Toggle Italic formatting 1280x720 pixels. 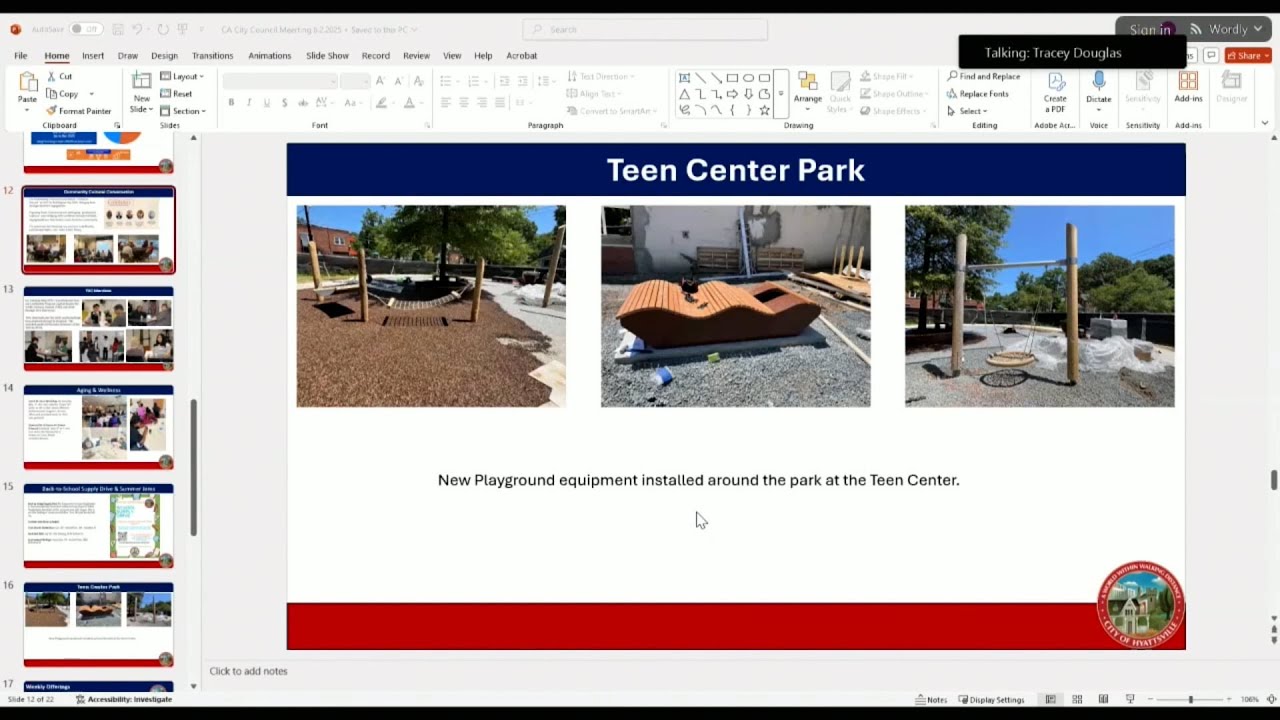[x=249, y=102]
